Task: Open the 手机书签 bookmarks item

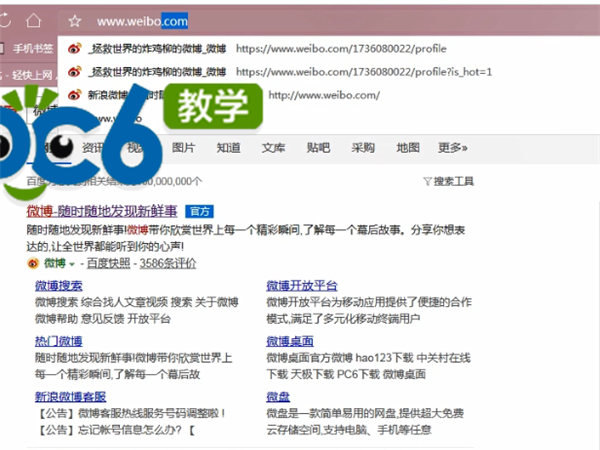Action: (33, 49)
